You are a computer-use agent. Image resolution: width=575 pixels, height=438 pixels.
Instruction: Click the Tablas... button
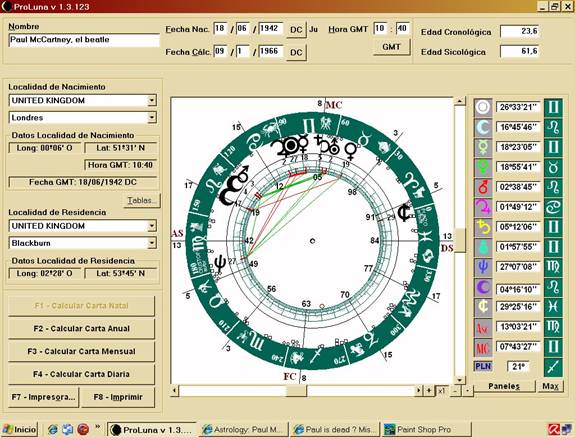coord(142,201)
